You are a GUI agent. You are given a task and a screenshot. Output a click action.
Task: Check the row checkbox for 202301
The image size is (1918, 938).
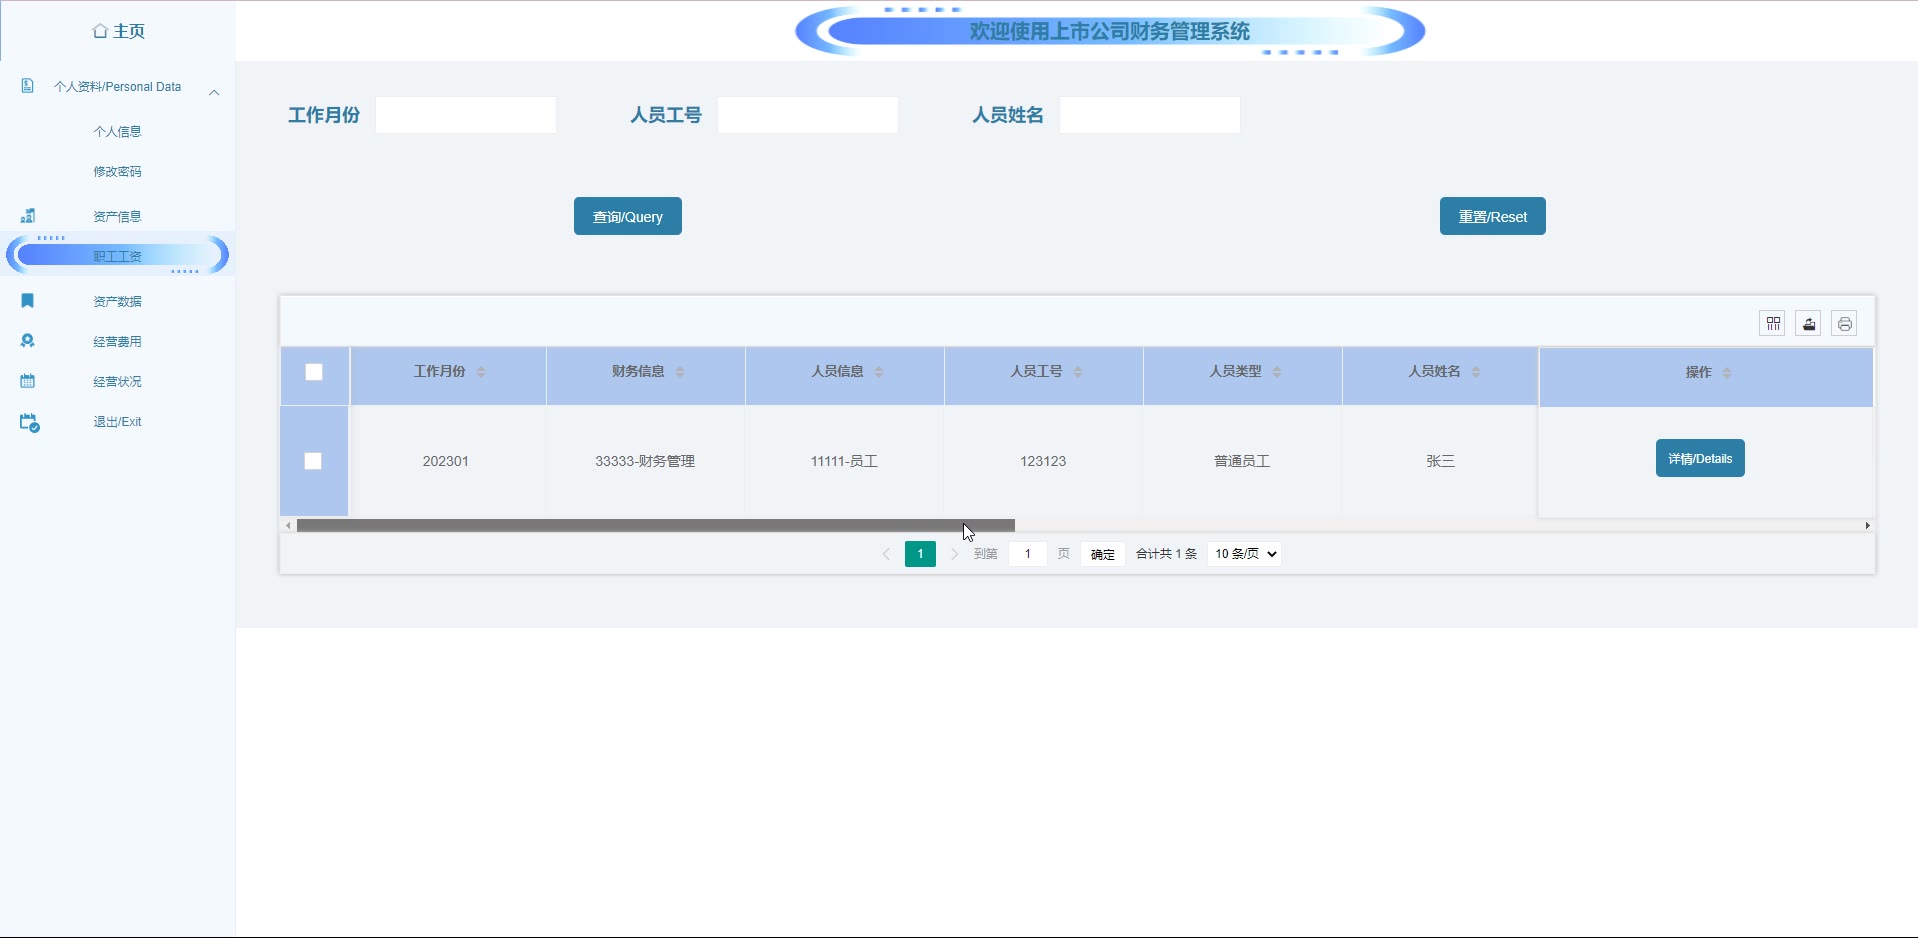pyautogui.click(x=313, y=461)
